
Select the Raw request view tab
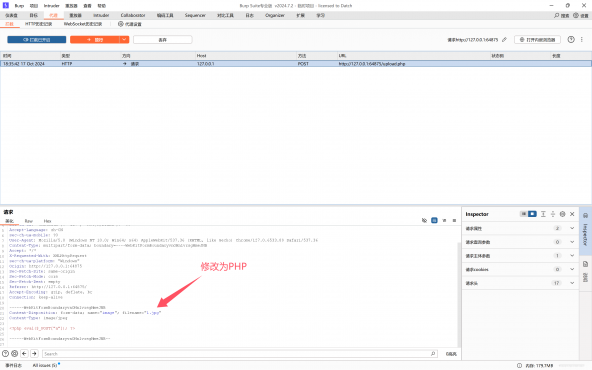click(x=29, y=221)
